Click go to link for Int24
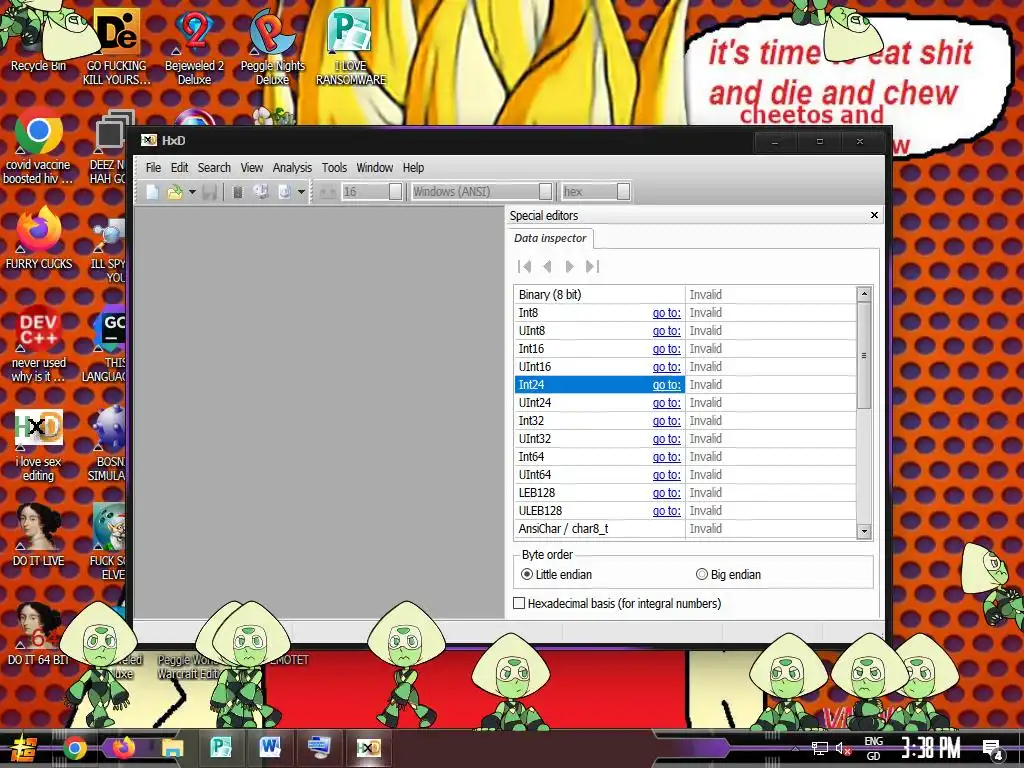Viewport: 1024px width, 768px height. coord(666,385)
